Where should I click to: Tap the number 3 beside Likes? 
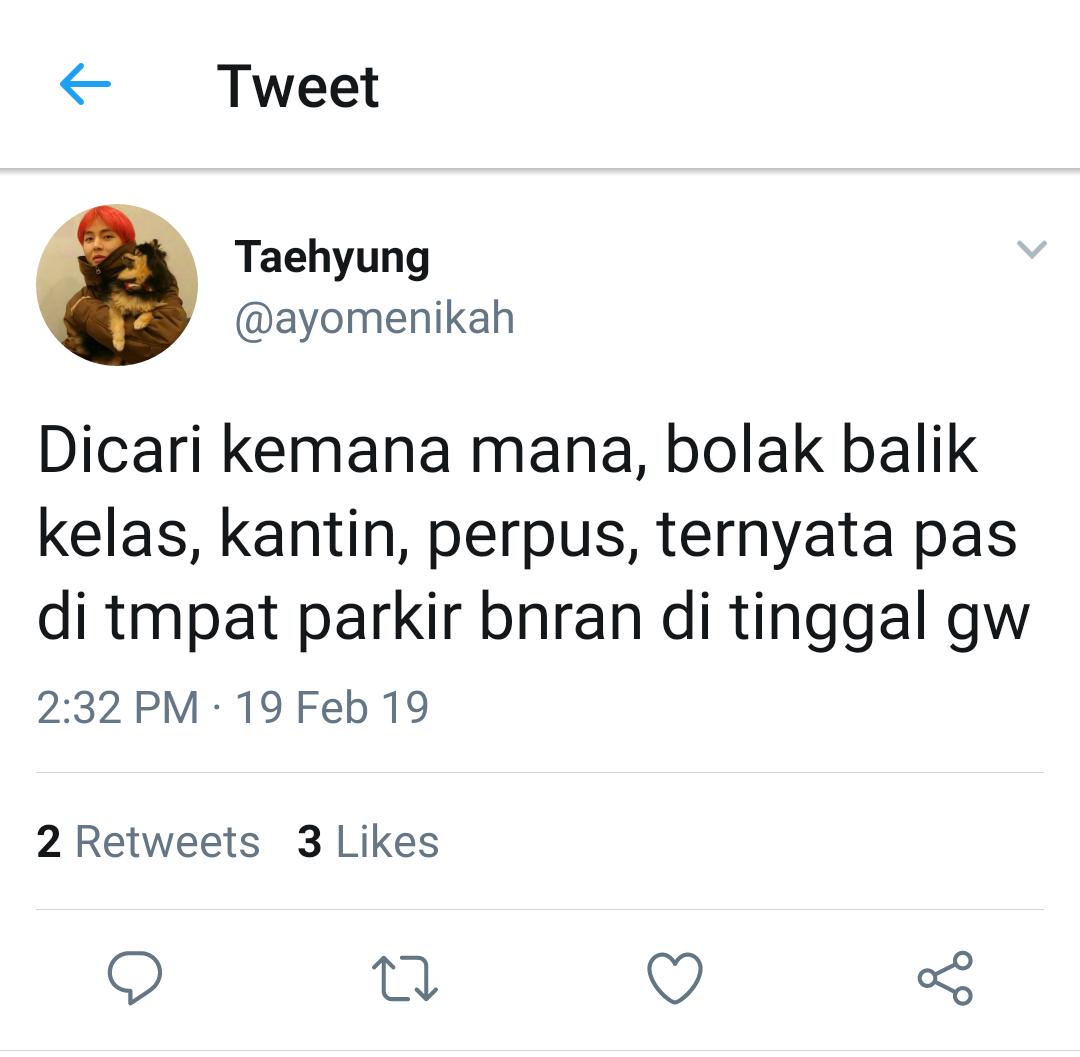[309, 841]
